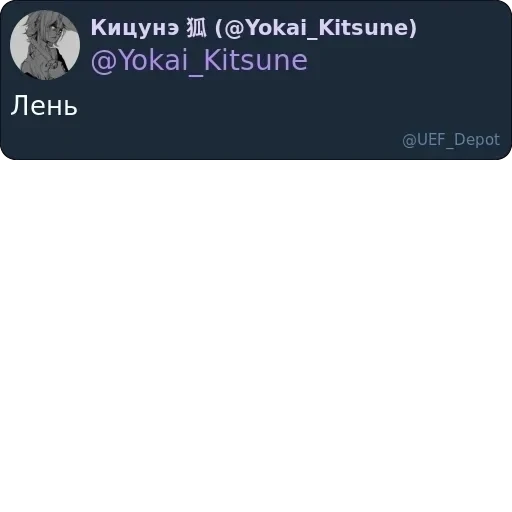The width and height of the screenshot is (512, 512).
Task: Click the bold word Yokai in the title line
Action: pyautogui.click(x=277, y=27)
